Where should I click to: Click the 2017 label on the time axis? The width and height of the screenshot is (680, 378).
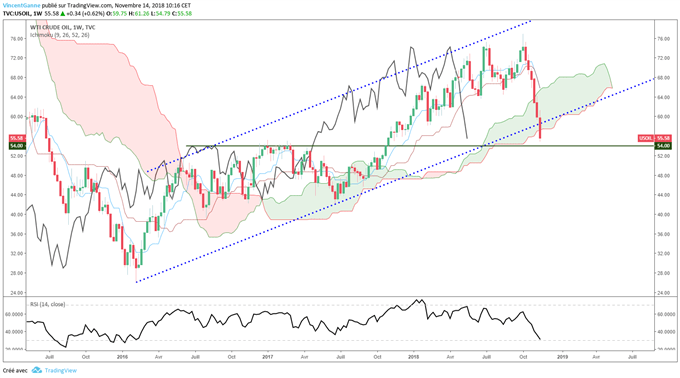pyautogui.click(x=268, y=357)
